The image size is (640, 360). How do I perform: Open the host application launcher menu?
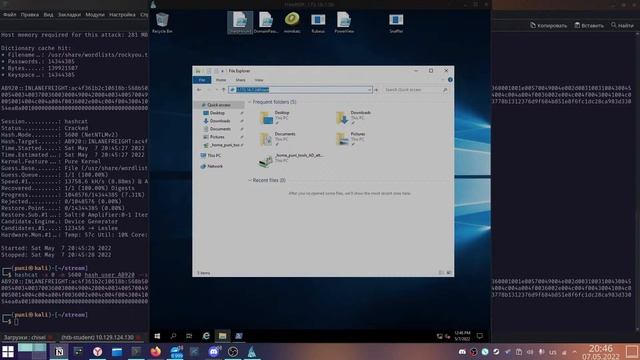click(8, 351)
